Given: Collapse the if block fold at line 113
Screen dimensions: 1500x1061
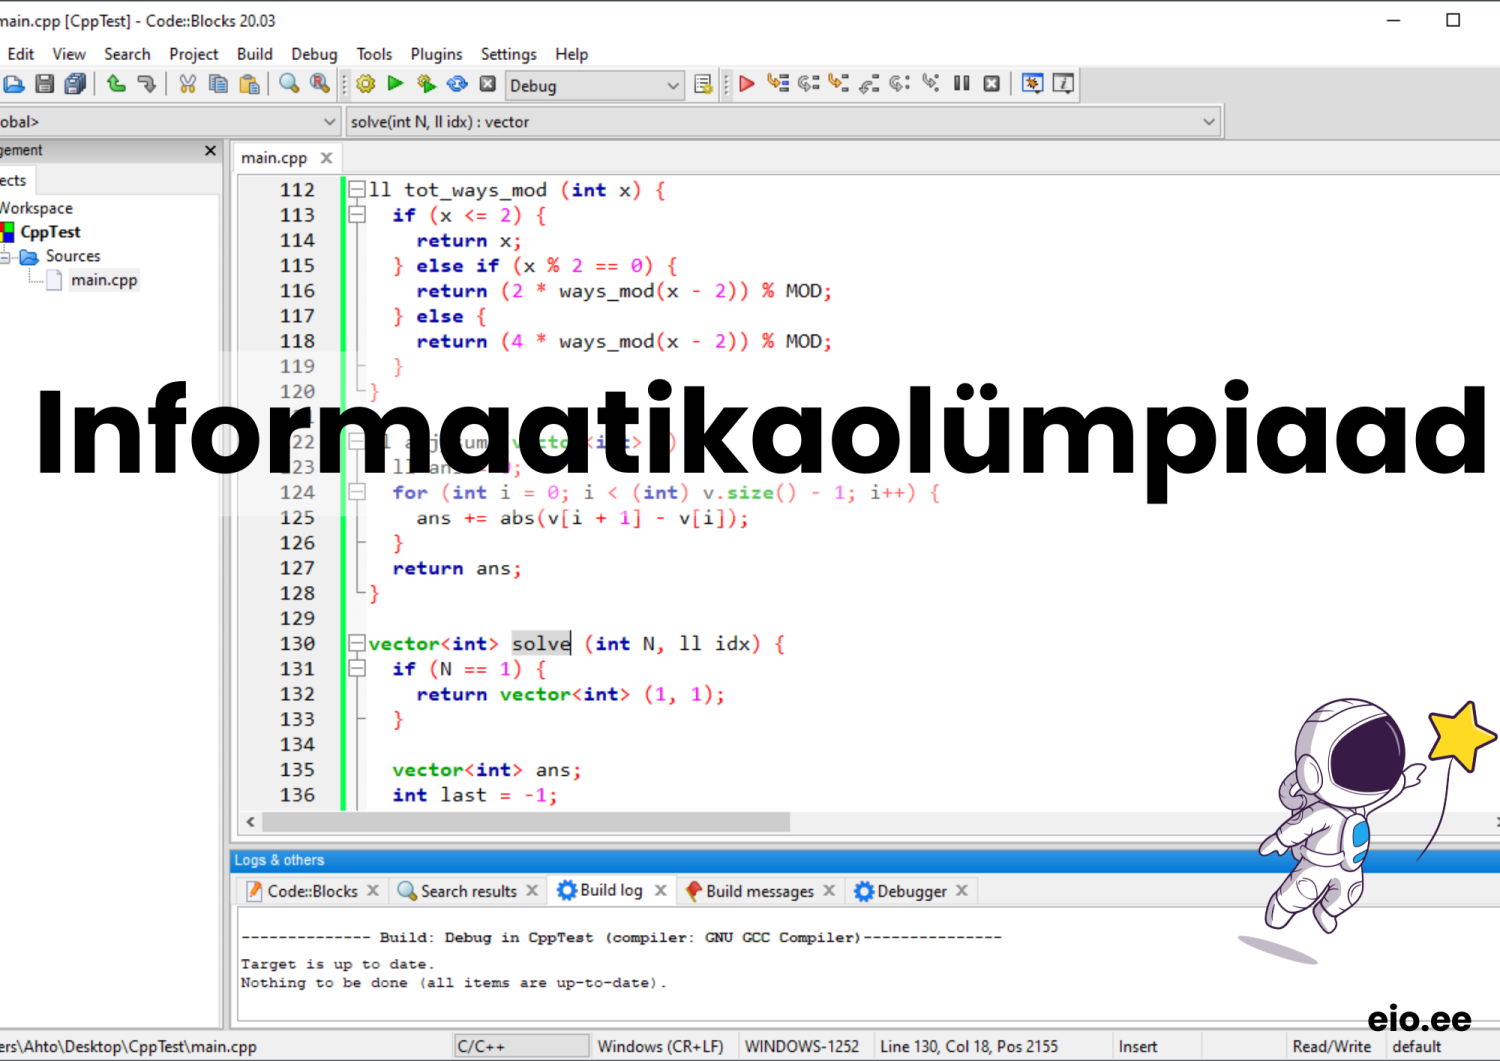Looking at the screenshot, I should [x=357, y=214].
